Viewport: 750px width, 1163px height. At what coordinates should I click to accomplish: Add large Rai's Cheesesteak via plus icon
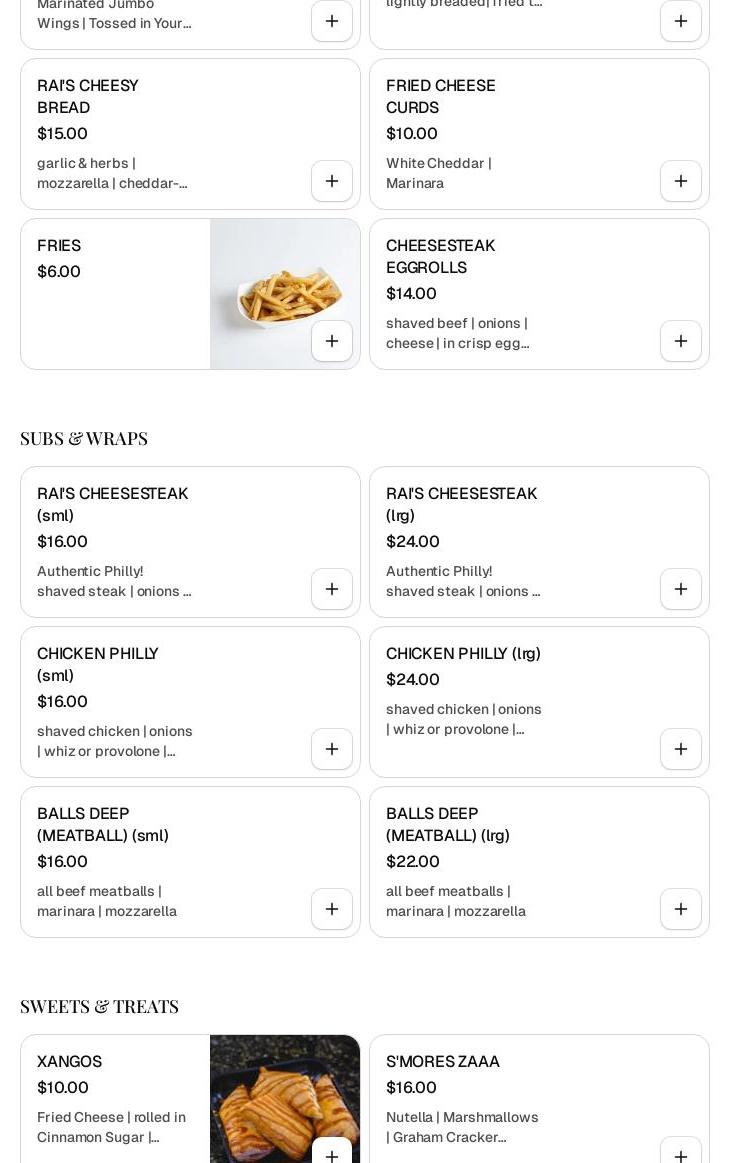(681, 589)
